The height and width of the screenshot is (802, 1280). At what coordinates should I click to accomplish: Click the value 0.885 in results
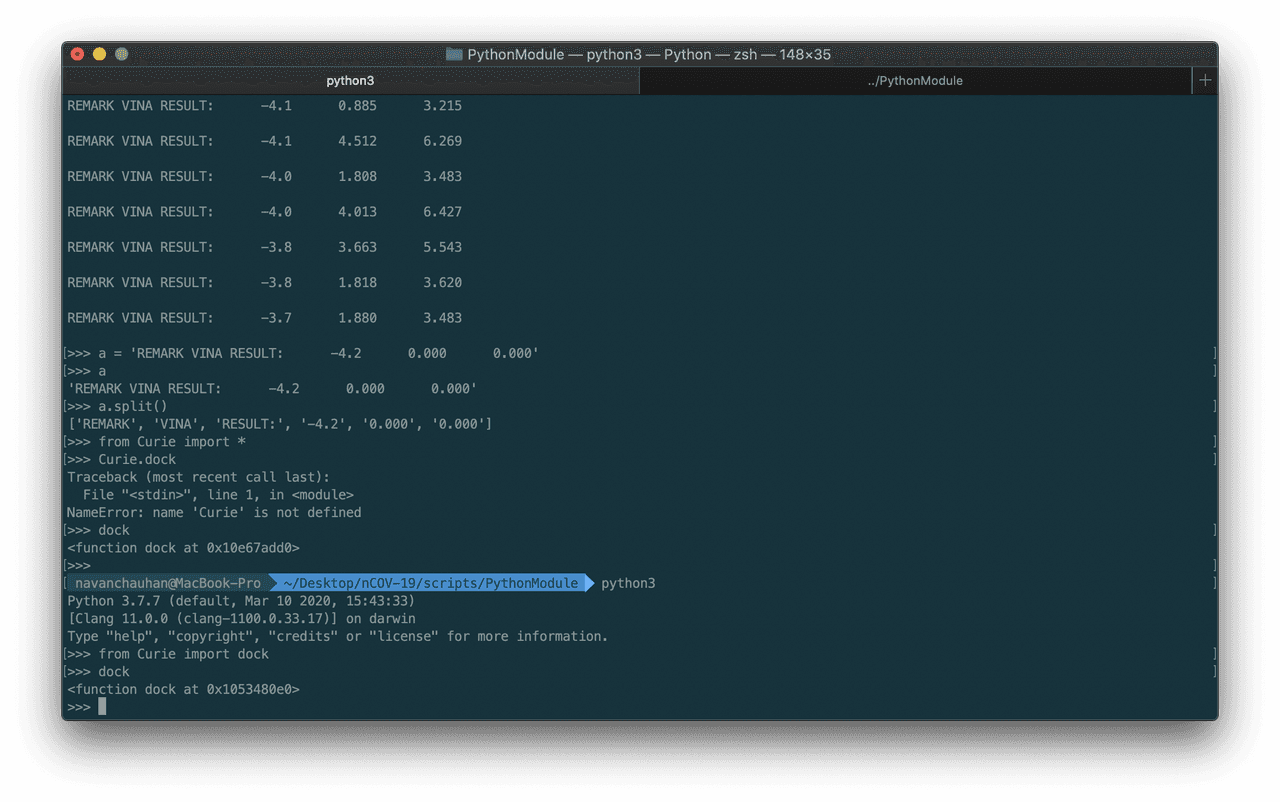pos(357,105)
